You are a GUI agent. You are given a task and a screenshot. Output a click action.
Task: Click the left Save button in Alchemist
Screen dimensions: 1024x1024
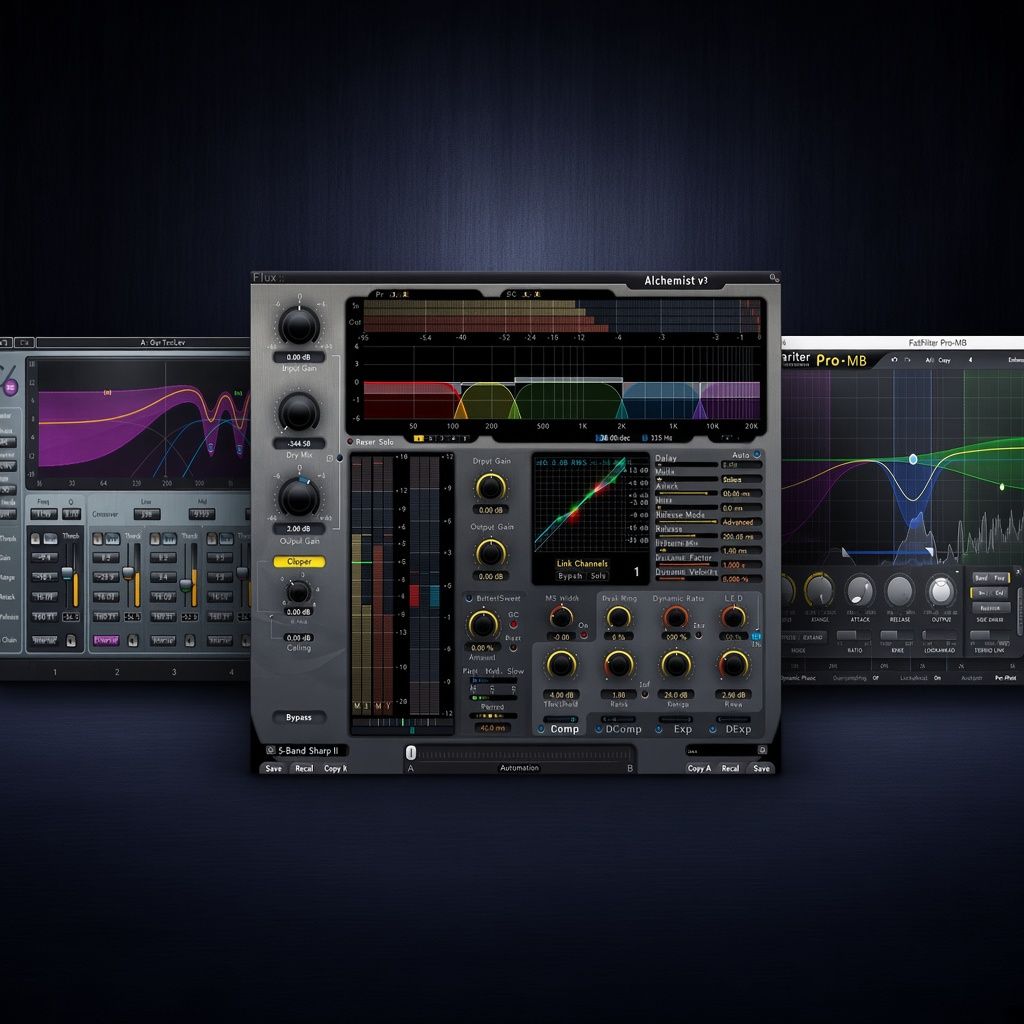(x=274, y=768)
